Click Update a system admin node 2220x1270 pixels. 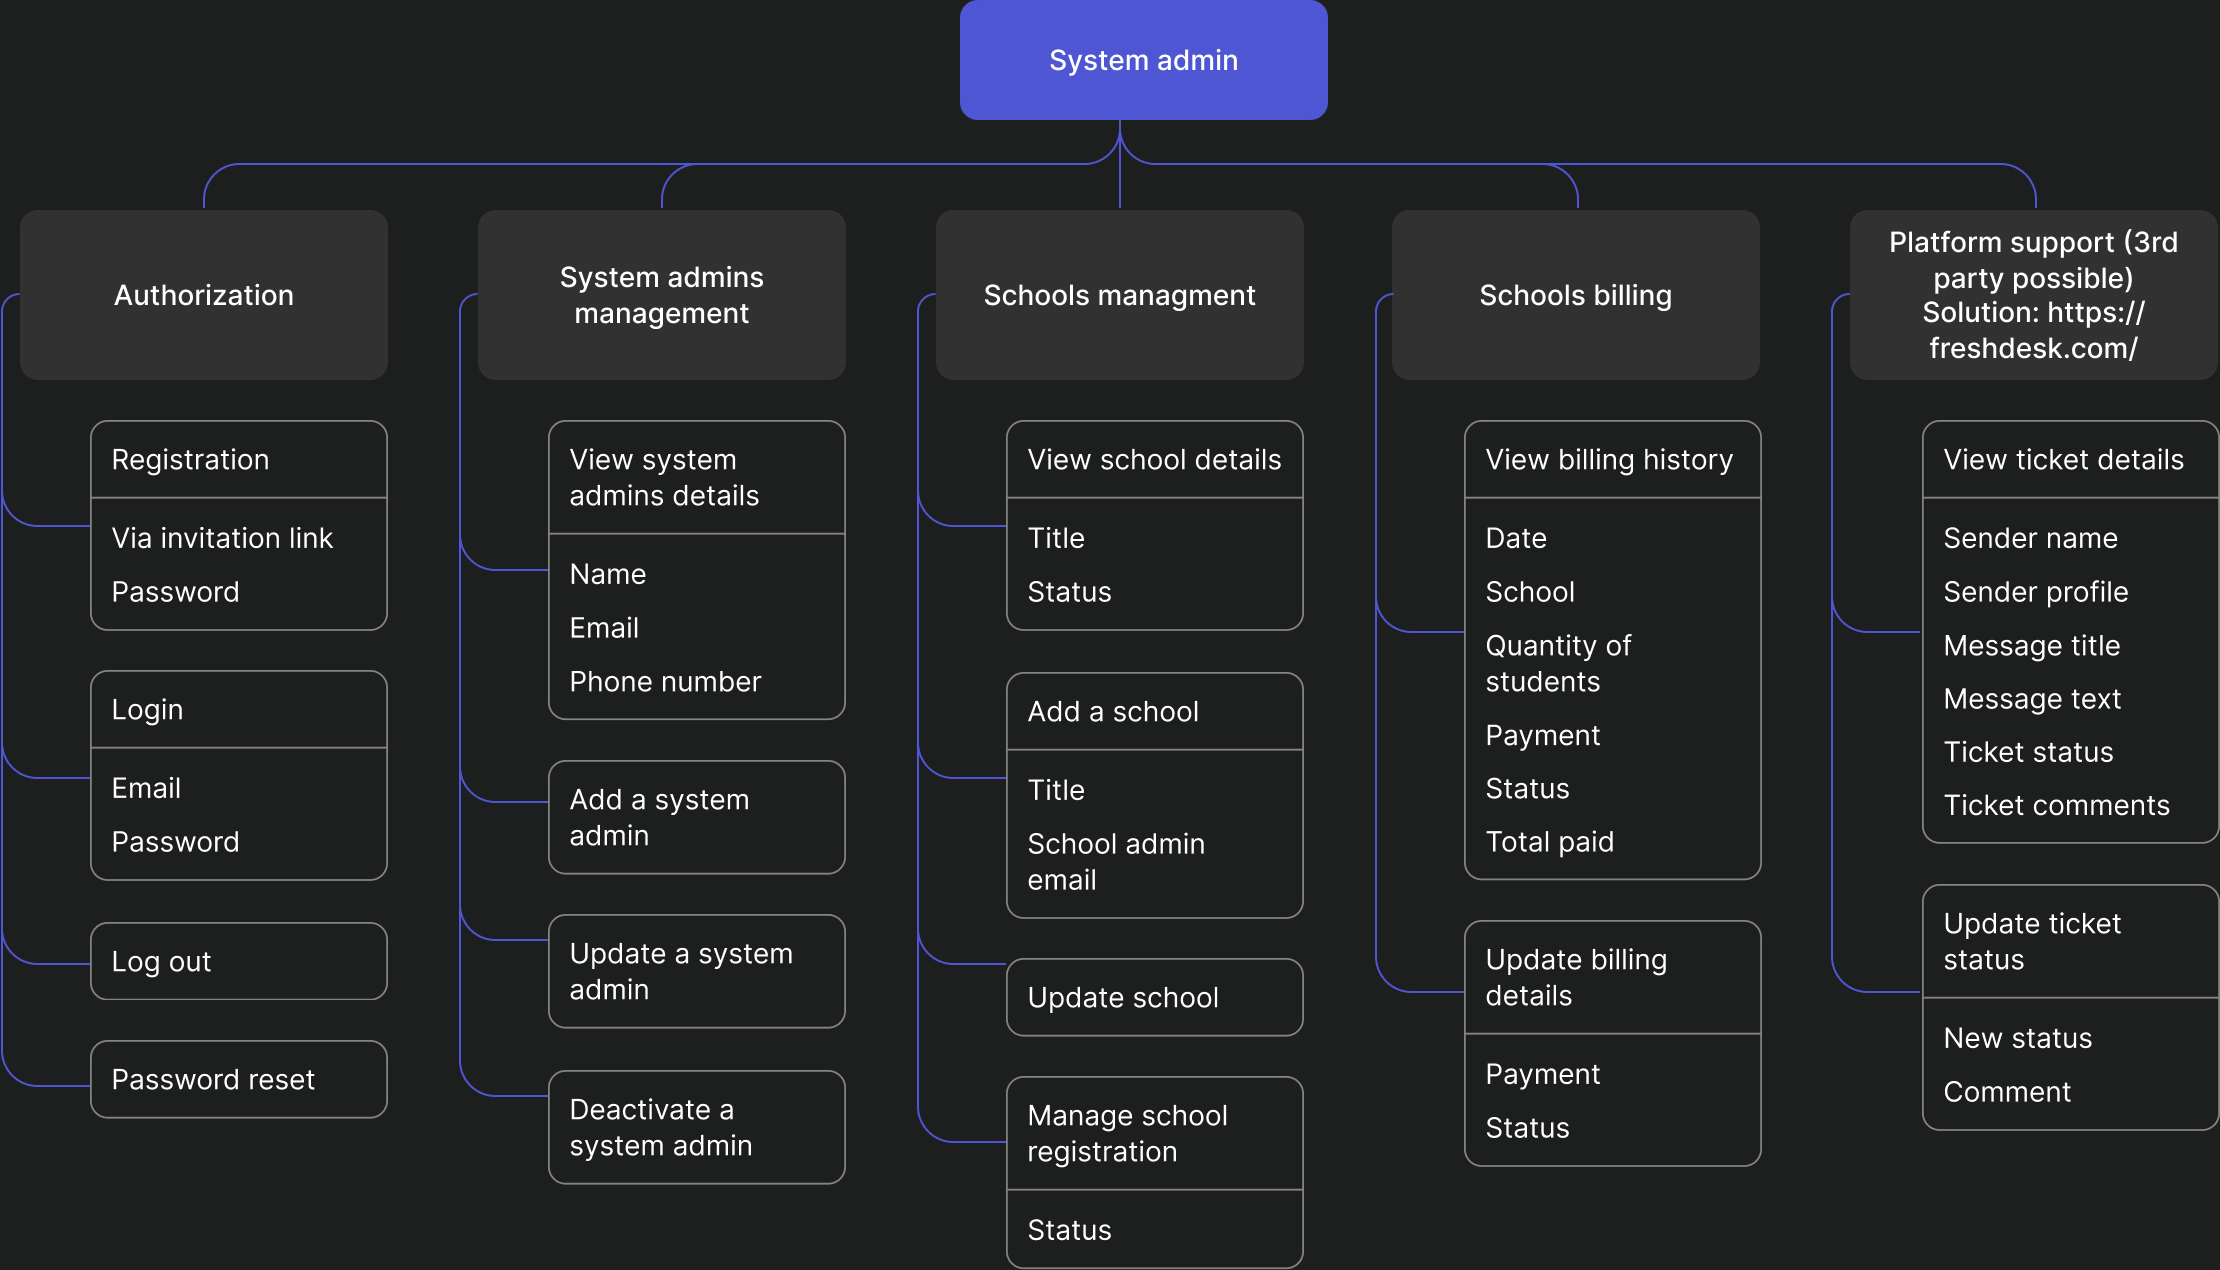[696, 971]
